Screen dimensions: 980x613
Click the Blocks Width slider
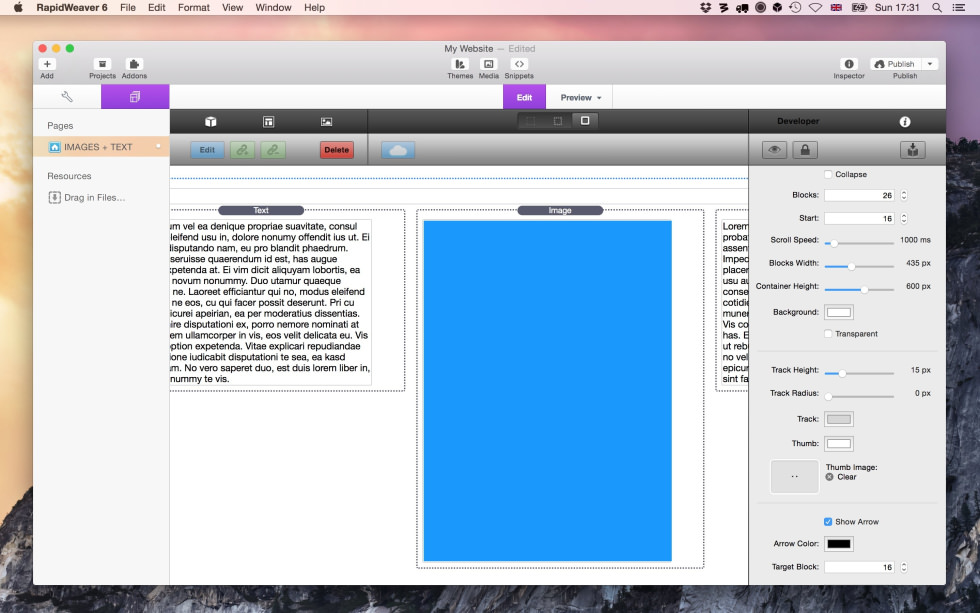(x=859, y=266)
